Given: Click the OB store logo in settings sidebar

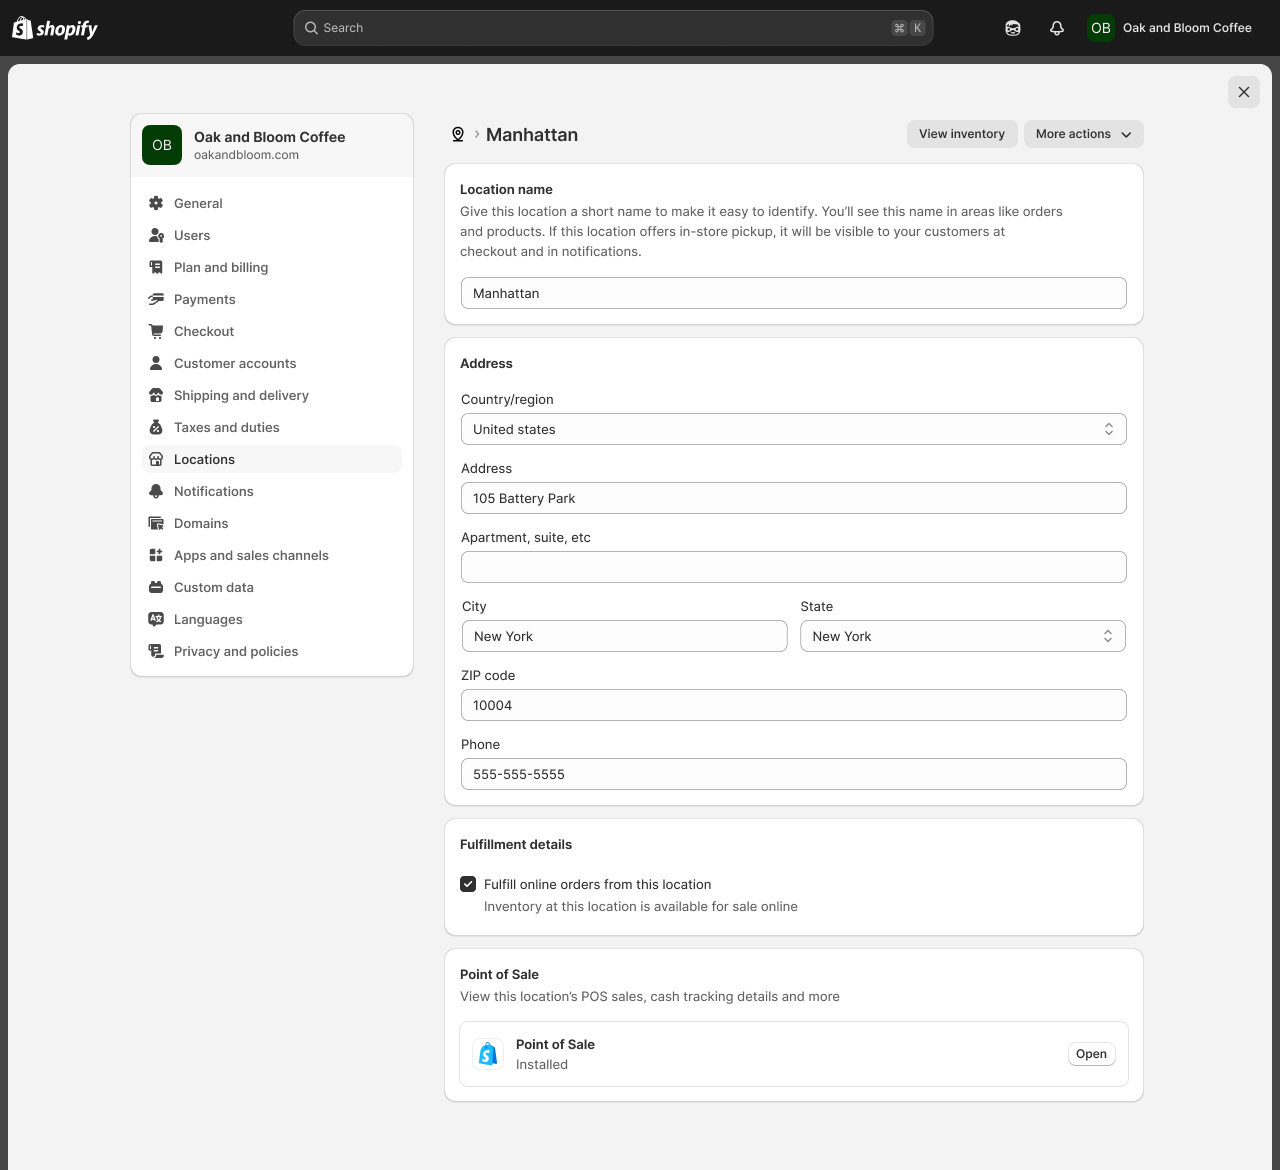Looking at the screenshot, I should pyautogui.click(x=162, y=145).
